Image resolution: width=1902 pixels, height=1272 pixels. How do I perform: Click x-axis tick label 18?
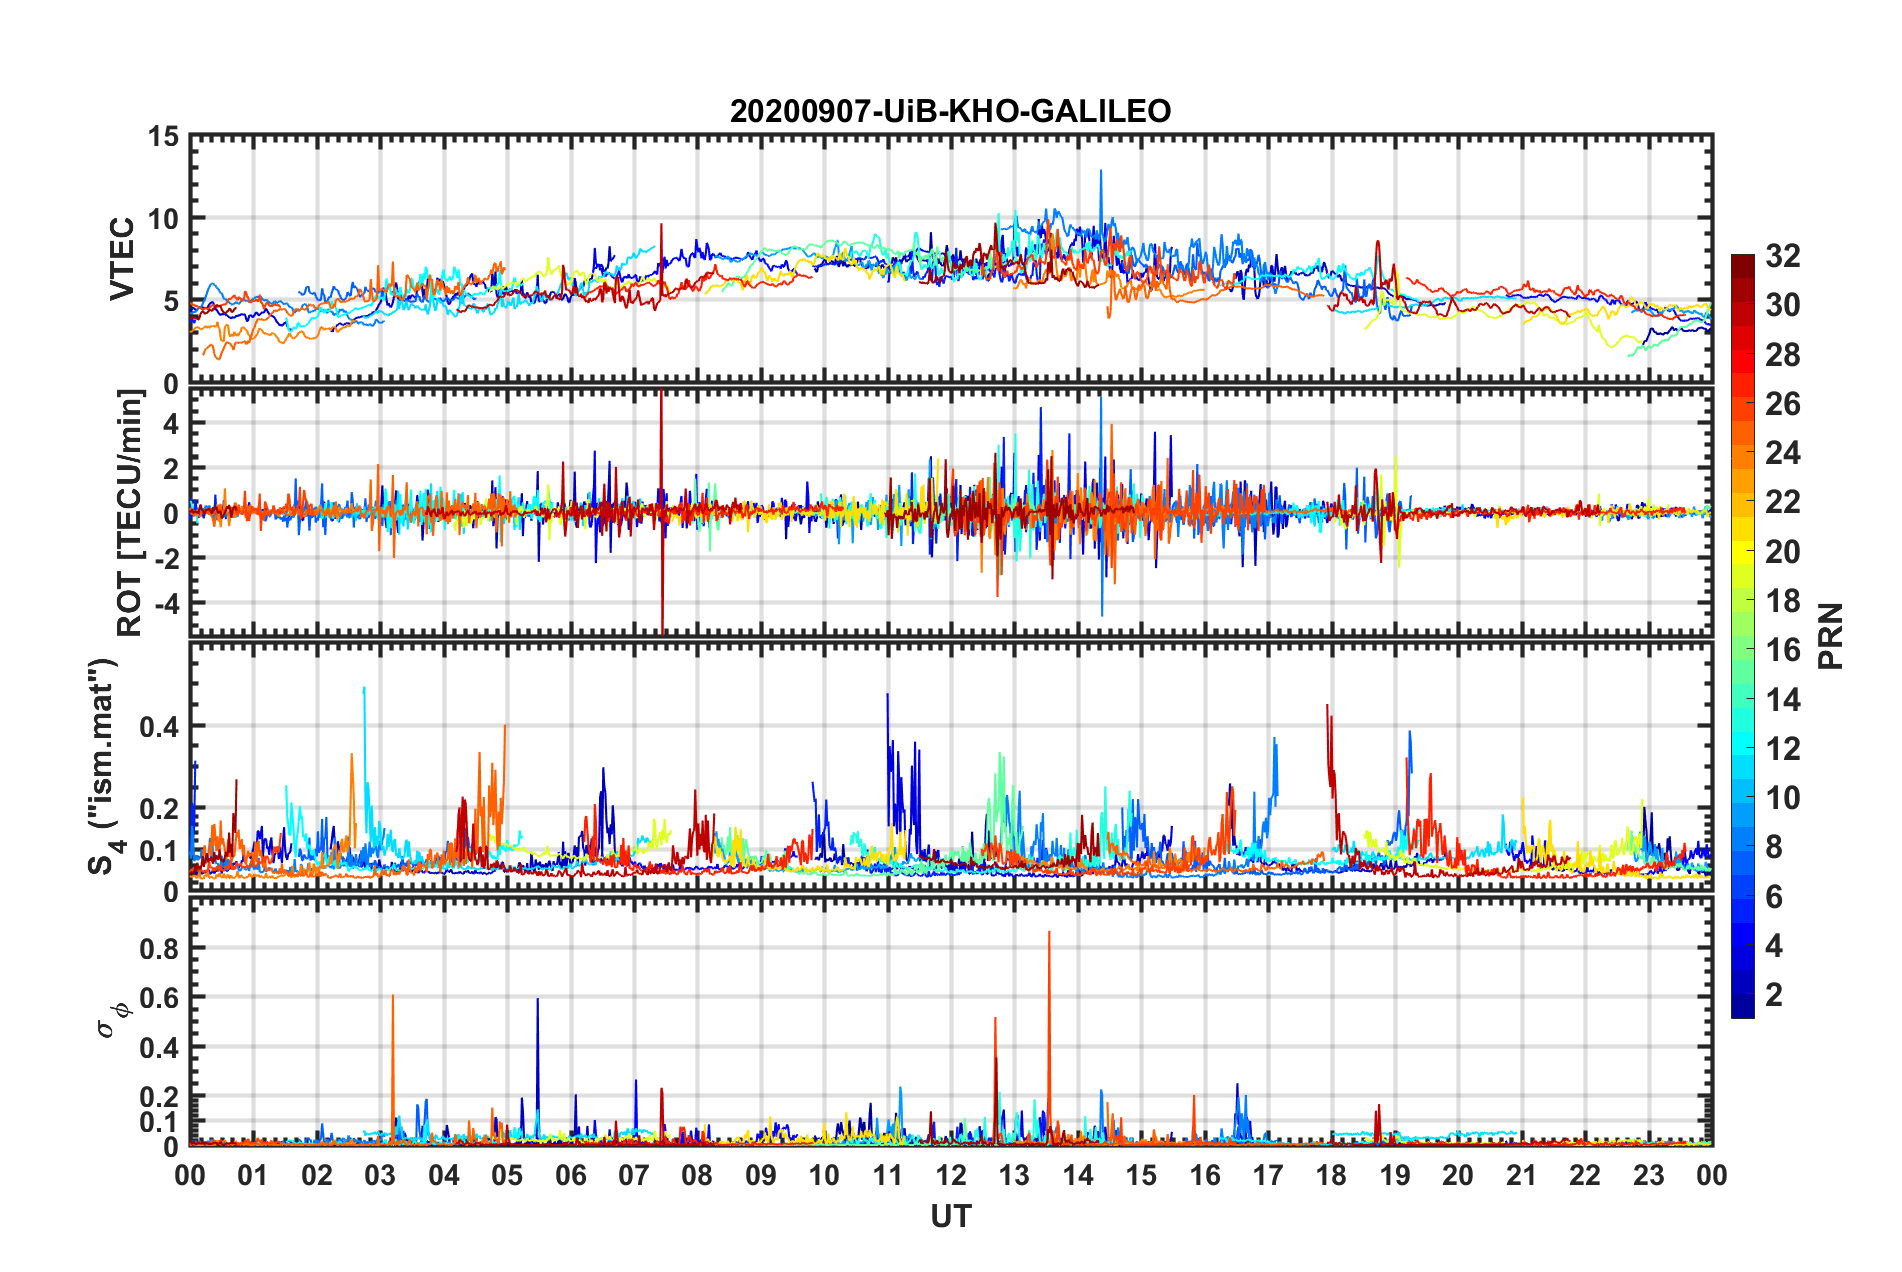pos(1331,1175)
